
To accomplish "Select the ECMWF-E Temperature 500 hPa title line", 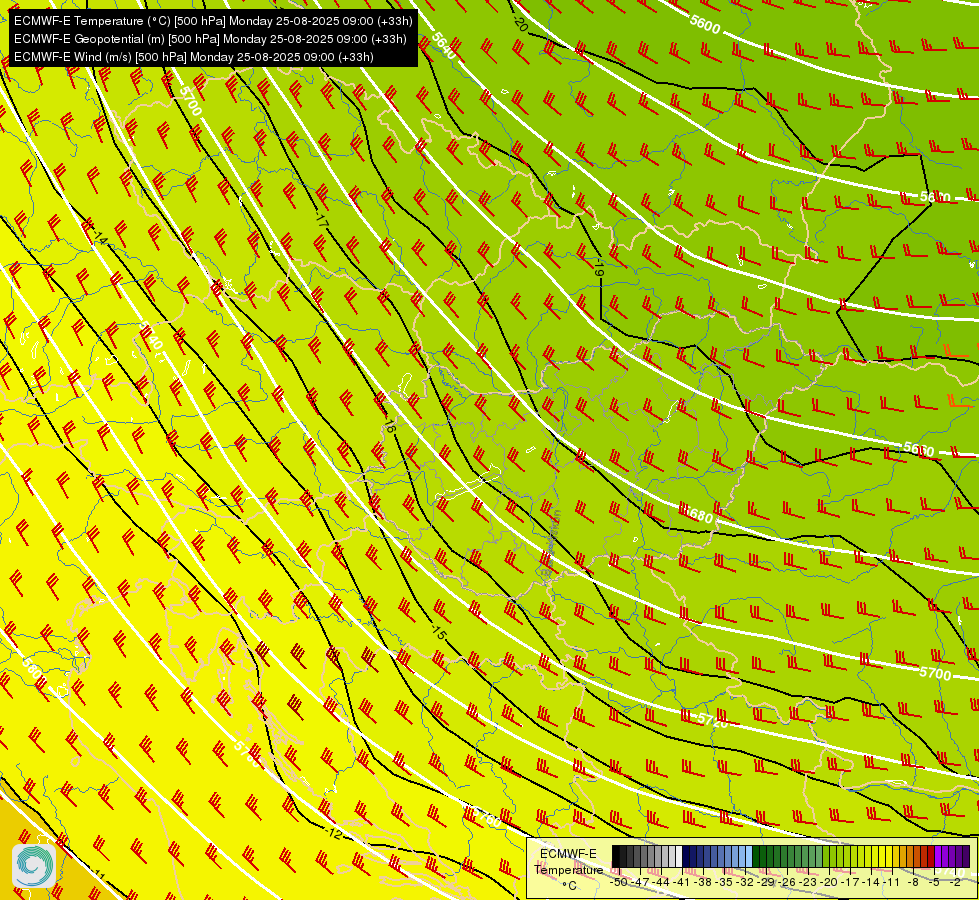I will [x=213, y=21].
